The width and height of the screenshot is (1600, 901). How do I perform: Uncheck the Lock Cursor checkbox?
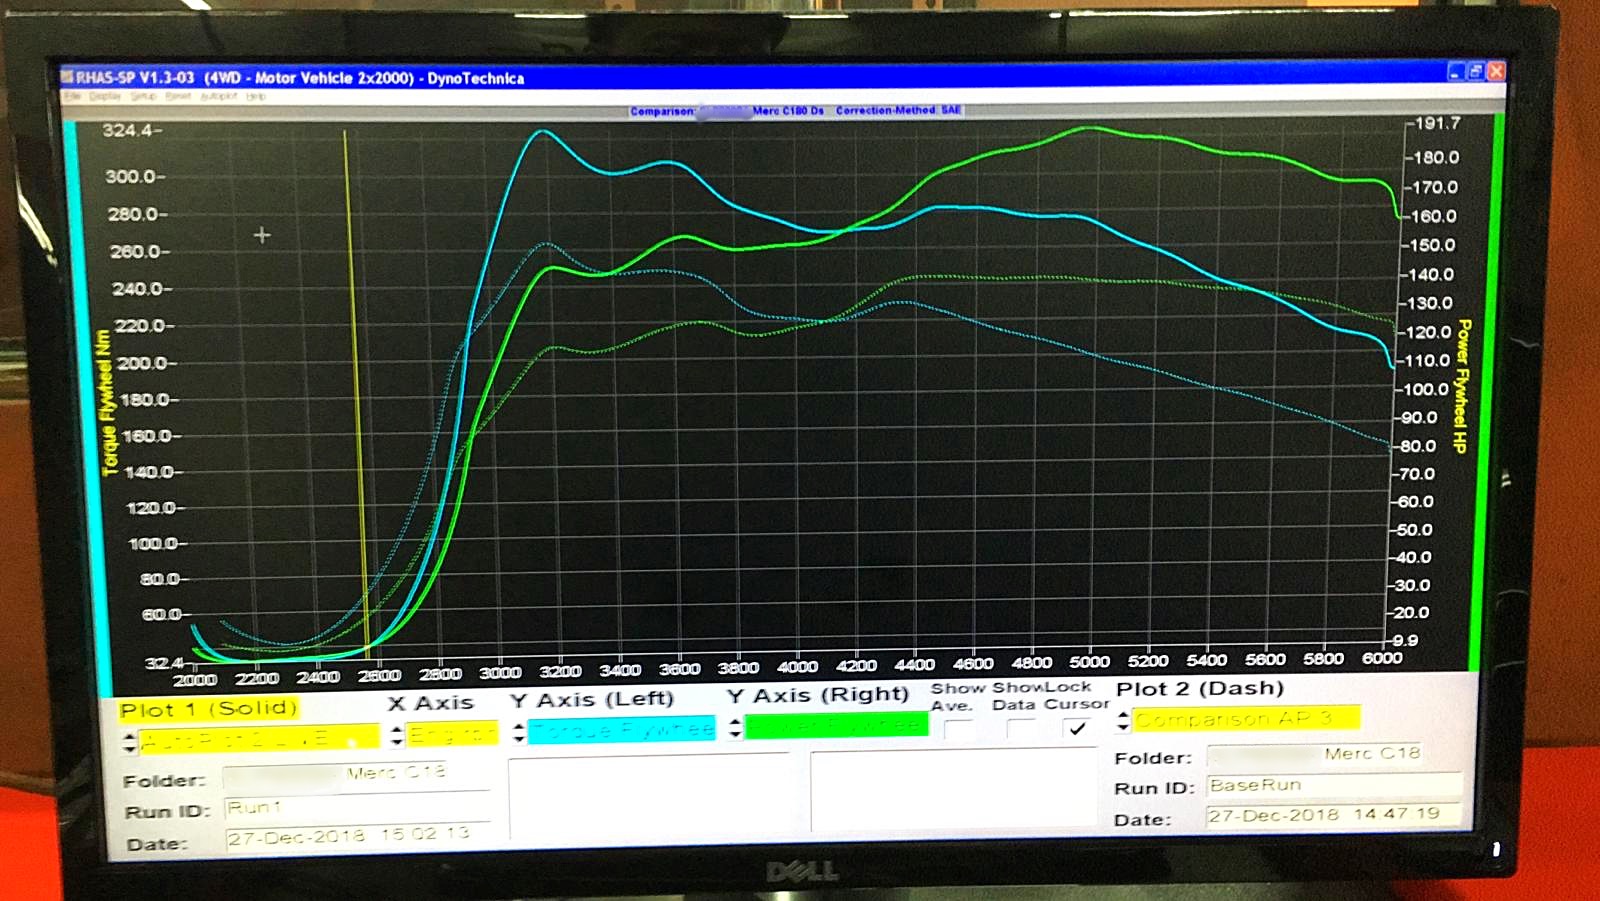click(1077, 729)
